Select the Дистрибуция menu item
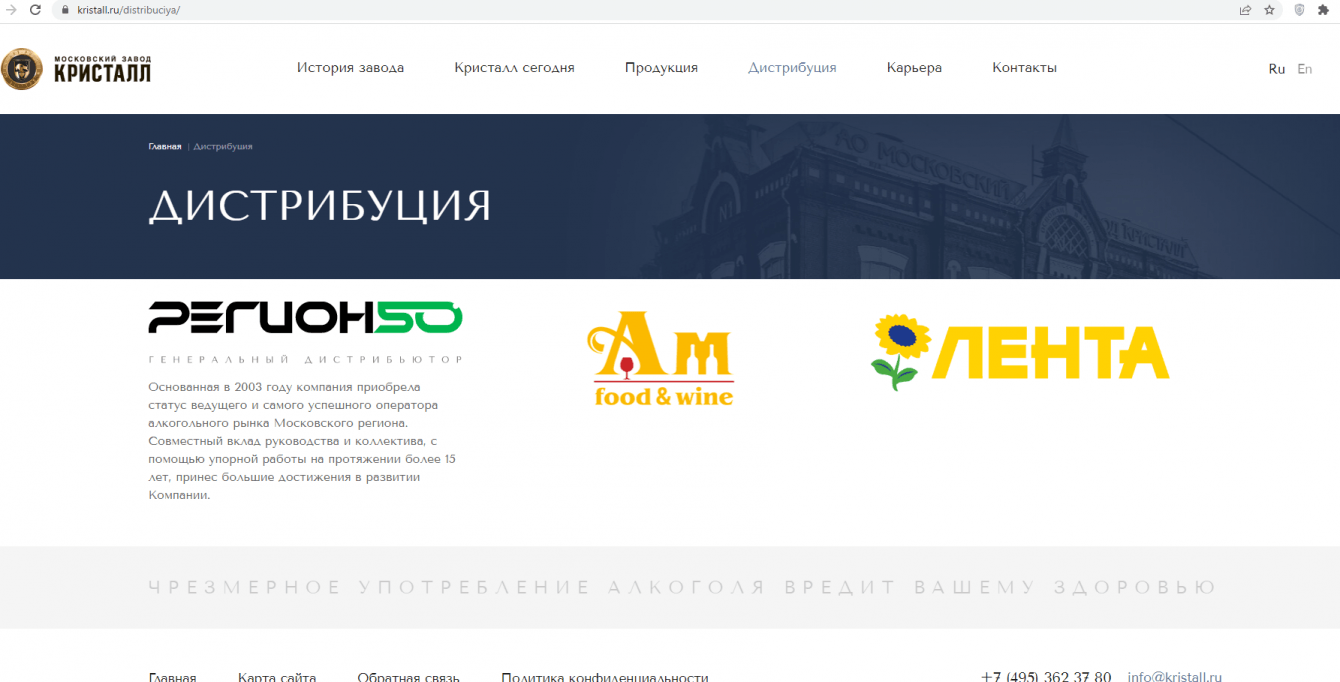 (x=792, y=68)
